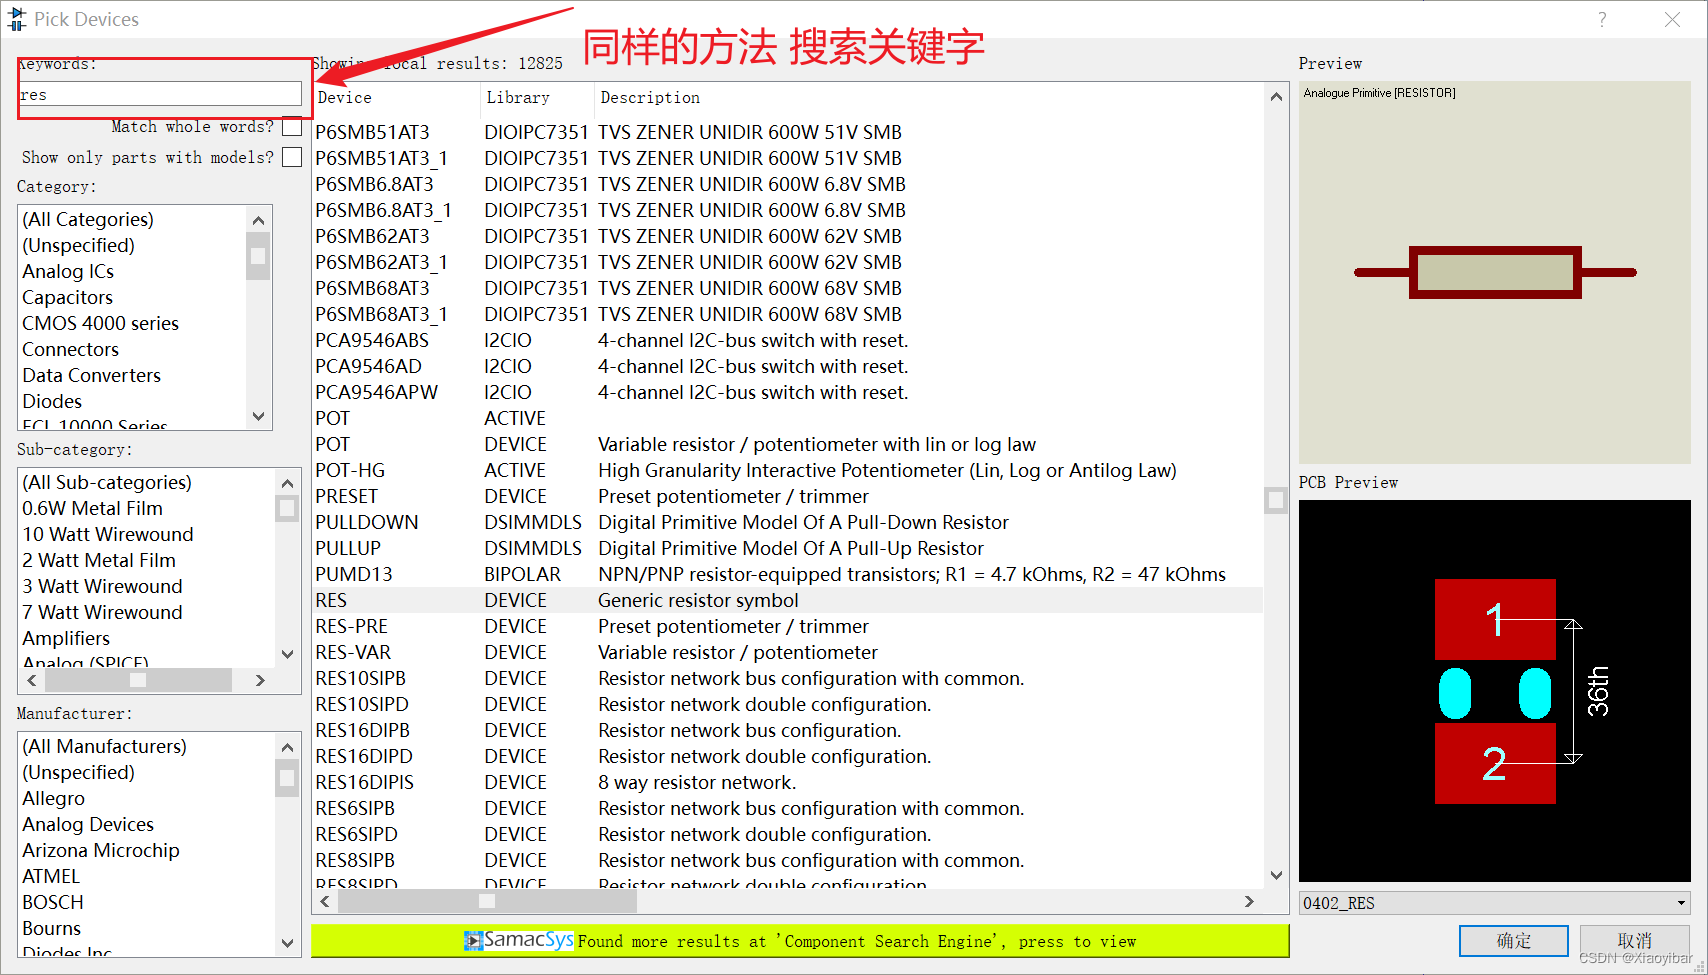Click left arrow of bottom horizontal scrollbar
The height and width of the screenshot is (975, 1708).
(323, 901)
